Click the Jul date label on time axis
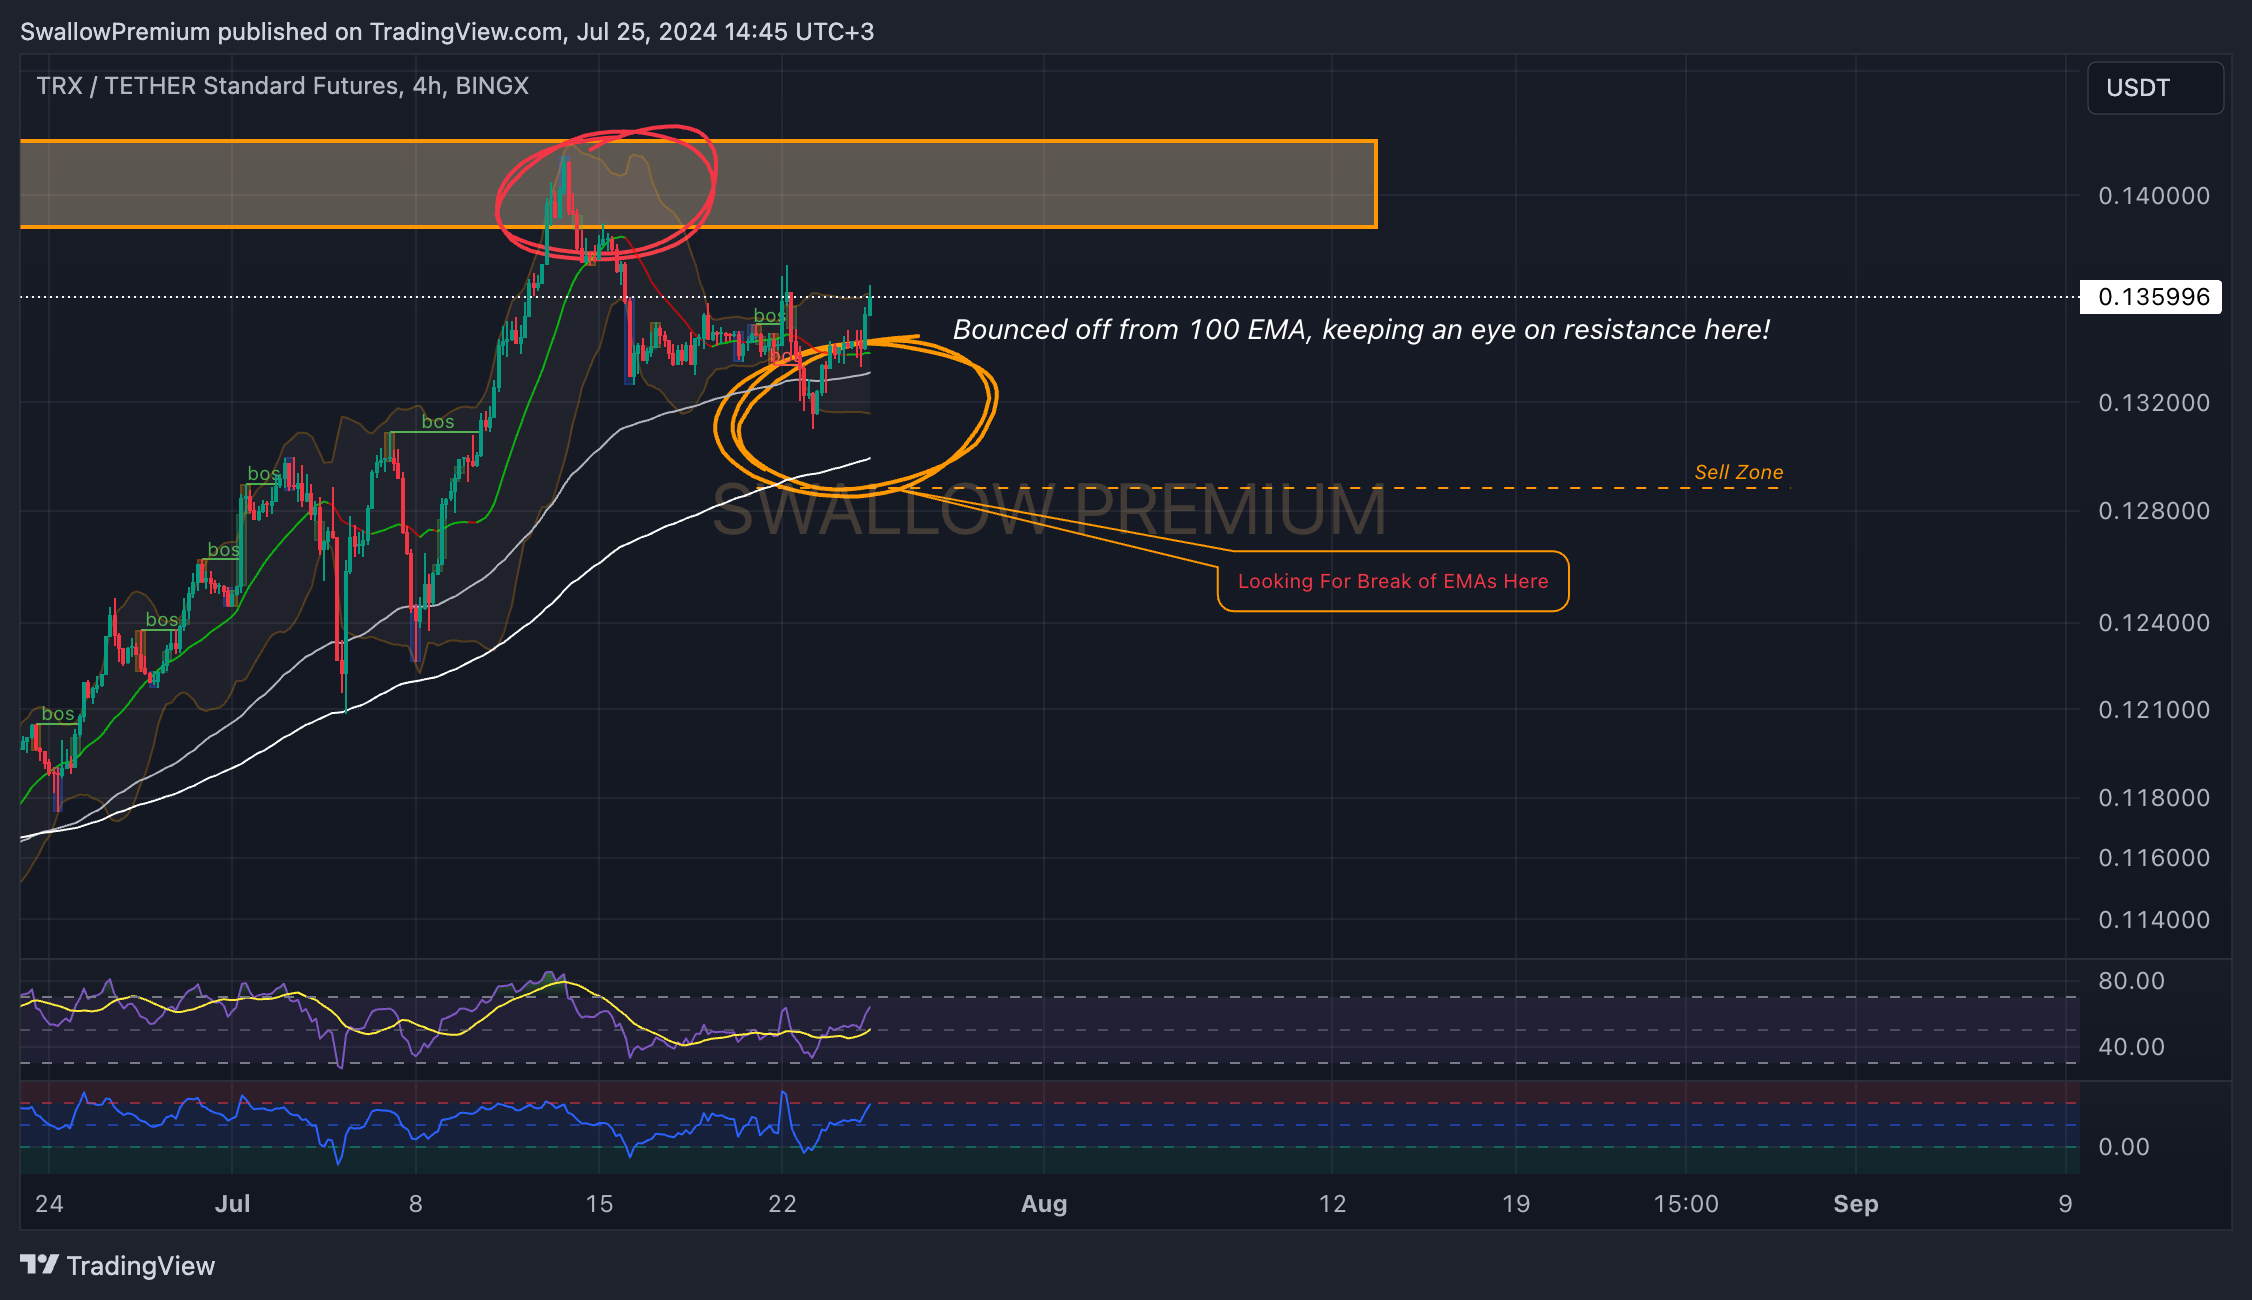The width and height of the screenshot is (2252, 1300). pos(232,1204)
